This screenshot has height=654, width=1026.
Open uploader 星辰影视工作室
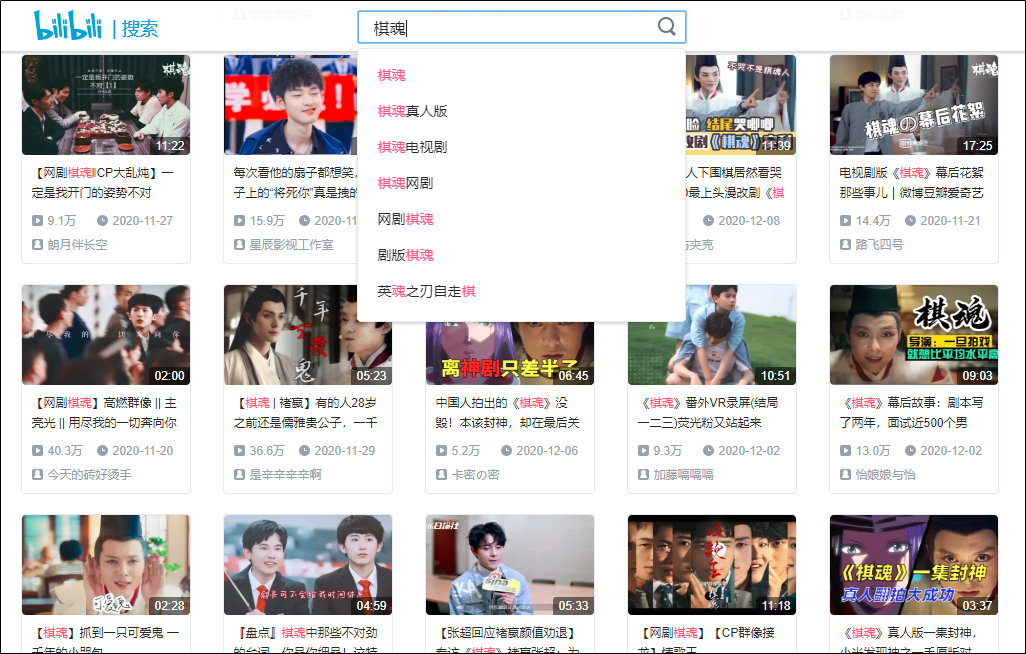(x=291, y=245)
